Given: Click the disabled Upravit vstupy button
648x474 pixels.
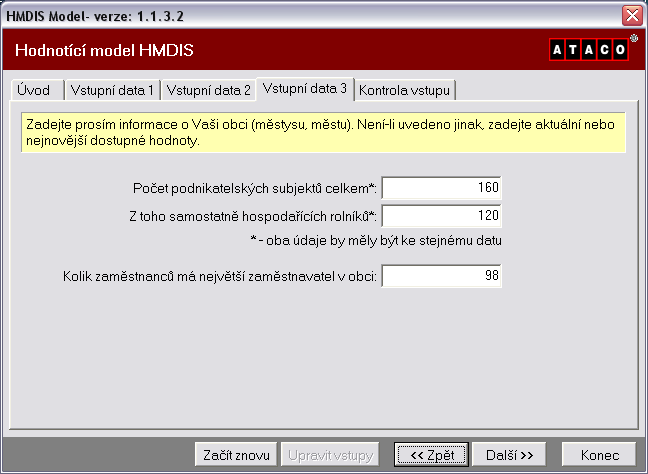Looking at the screenshot, I should (330, 455).
